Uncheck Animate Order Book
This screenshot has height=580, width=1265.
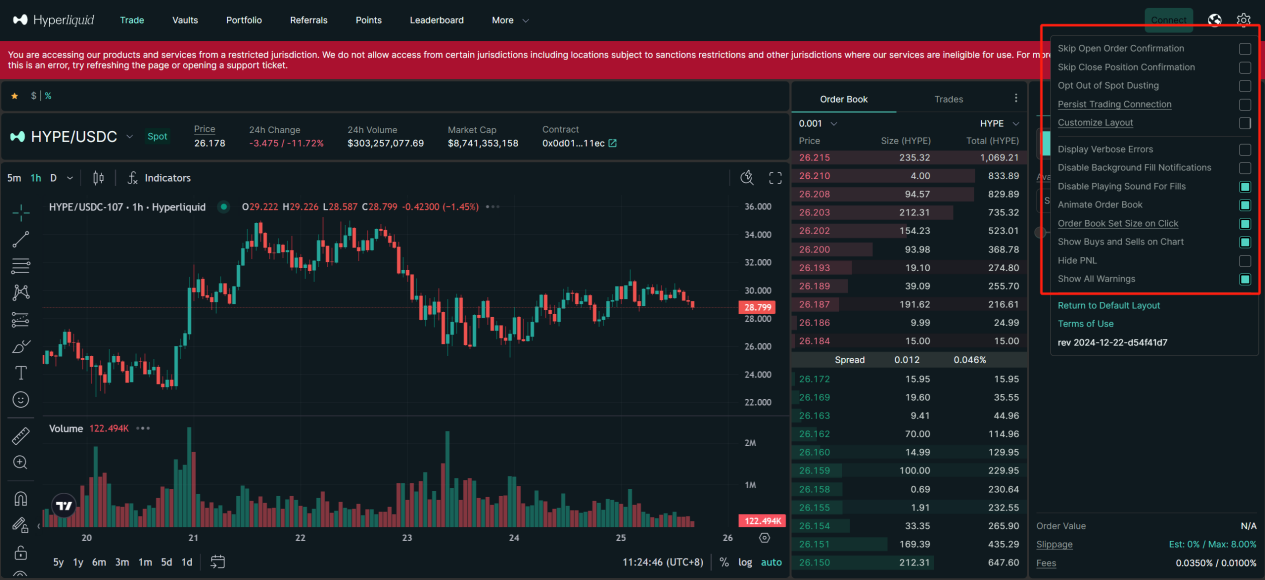coord(1245,205)
